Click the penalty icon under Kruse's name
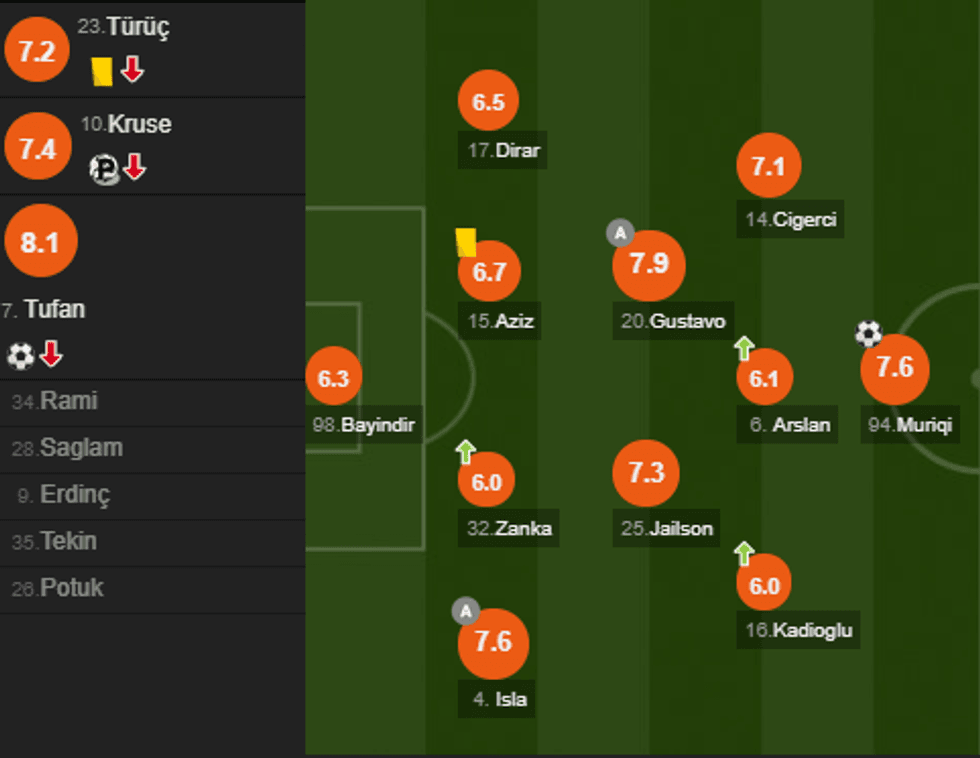Image resolution: width=980 pixels, height=758 pixels. click(104, 170)
